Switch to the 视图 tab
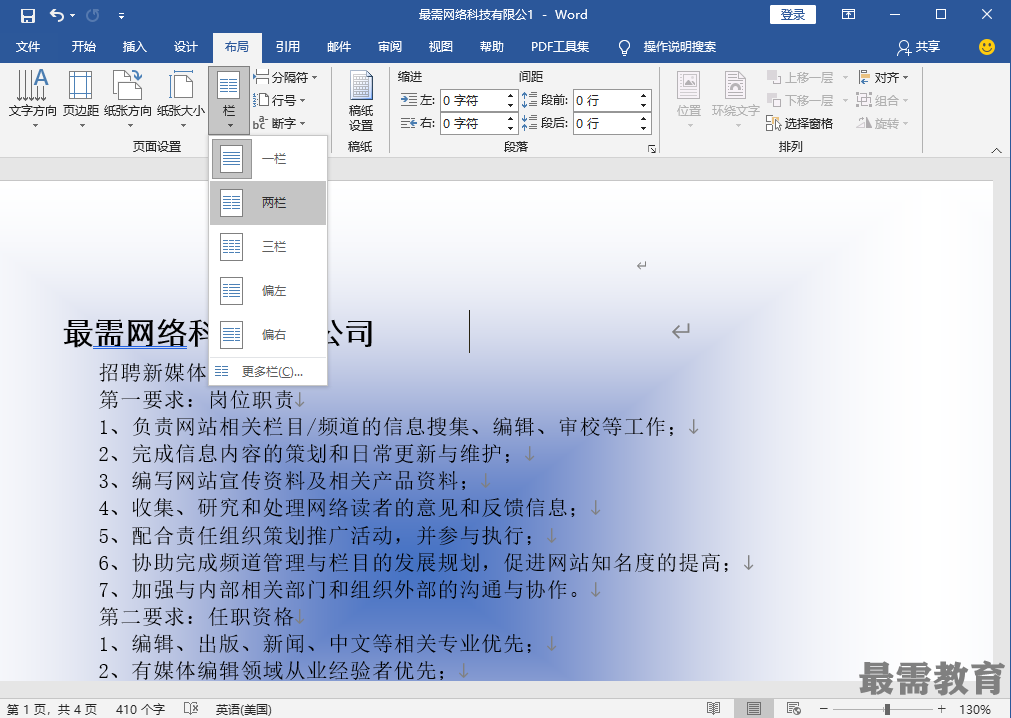This screenshot has height=718, width=1011. (440, 47)
